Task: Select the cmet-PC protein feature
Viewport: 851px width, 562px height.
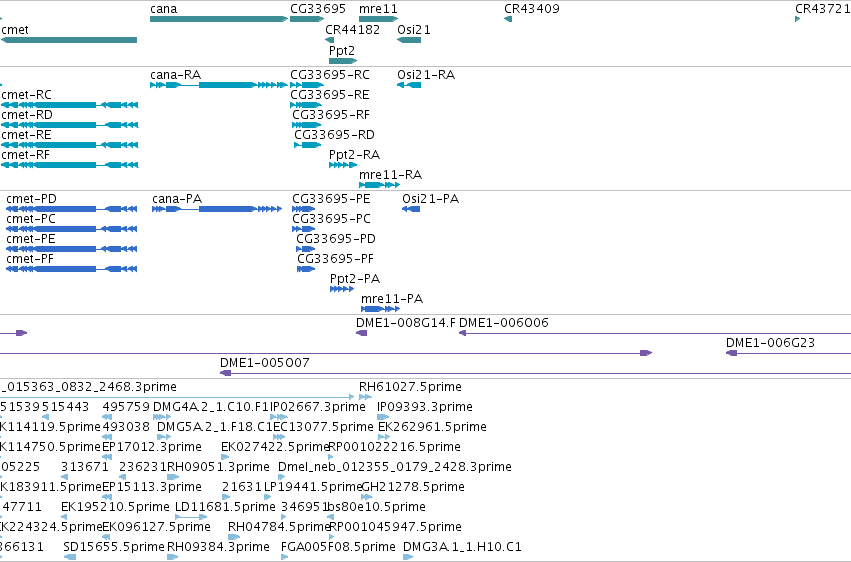Action: (72, 229)
